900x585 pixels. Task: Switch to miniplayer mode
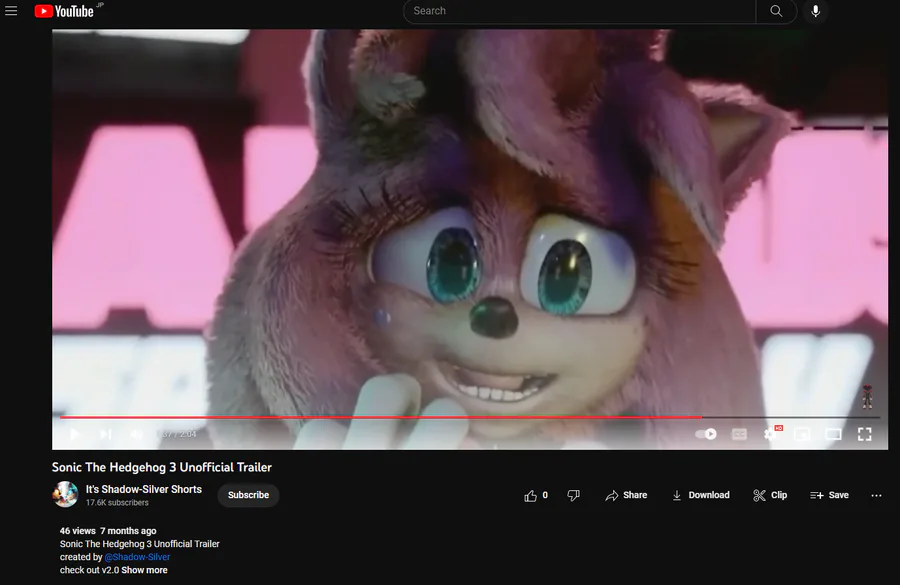(x=802, y=435)
